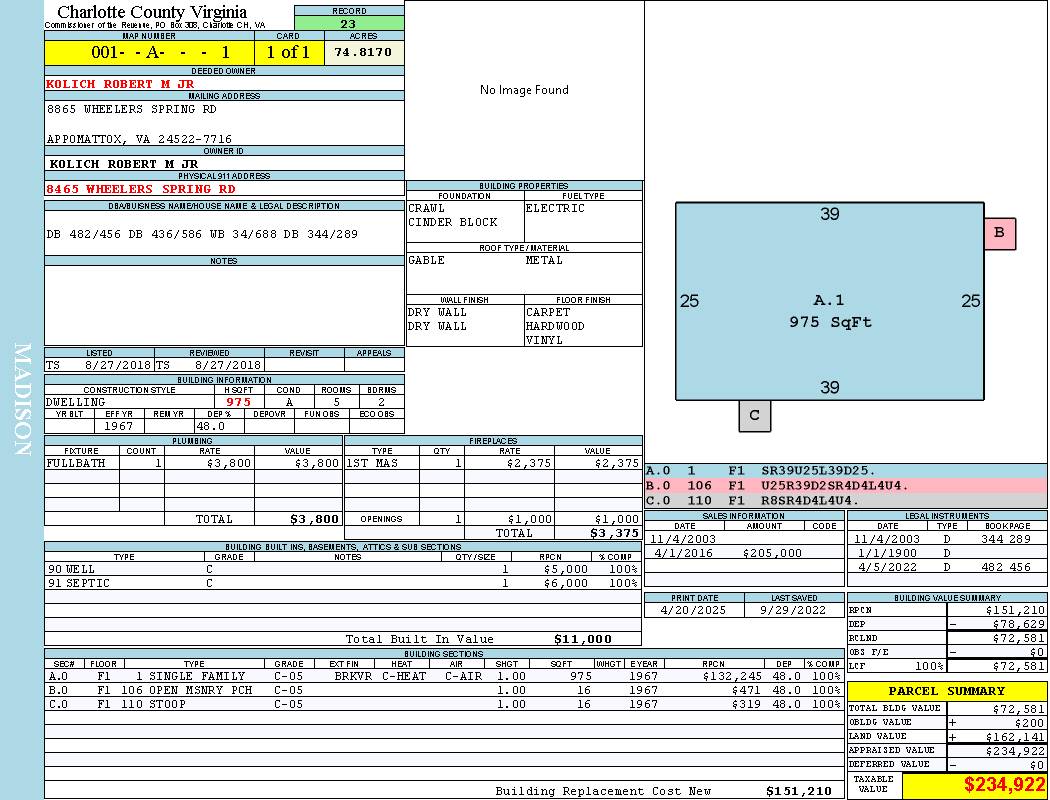Image resolution: width=1050 pixels, height=800 pixels.
Task: Select the C.0 row R8SR4D4L4U4
Action: coord(846,500)
